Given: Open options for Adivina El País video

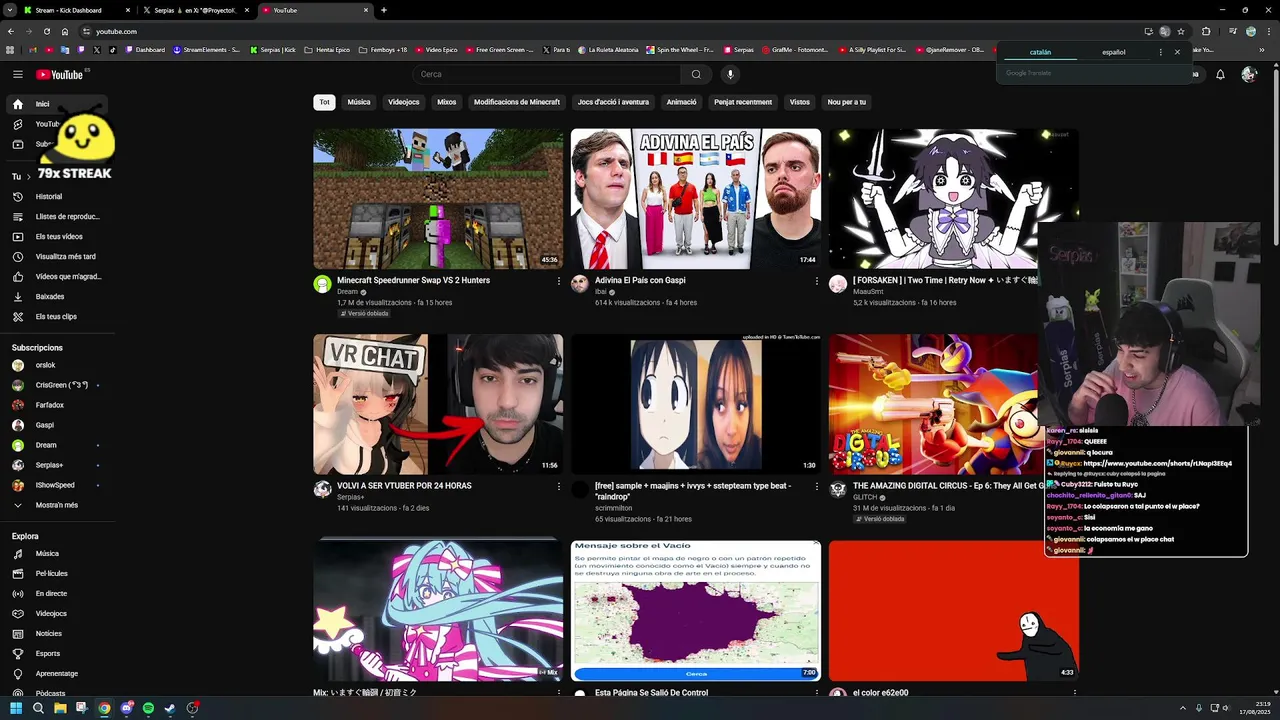Looking at the screenshot, I should [817, 281].
